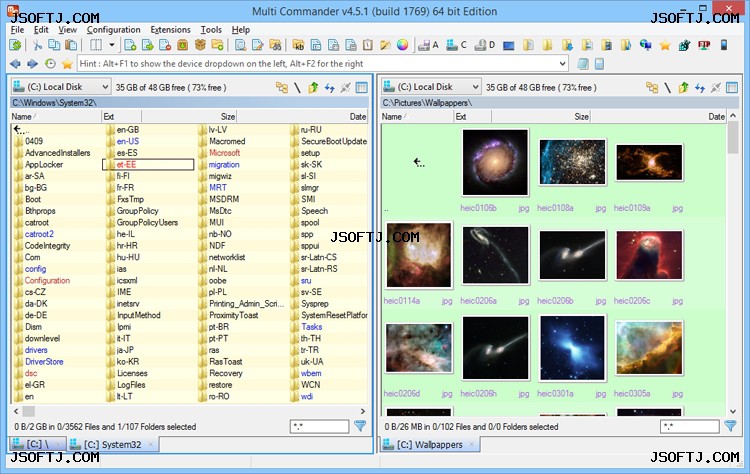
Task: Click right panel up folder icon
Action: (x=684, y=88)
